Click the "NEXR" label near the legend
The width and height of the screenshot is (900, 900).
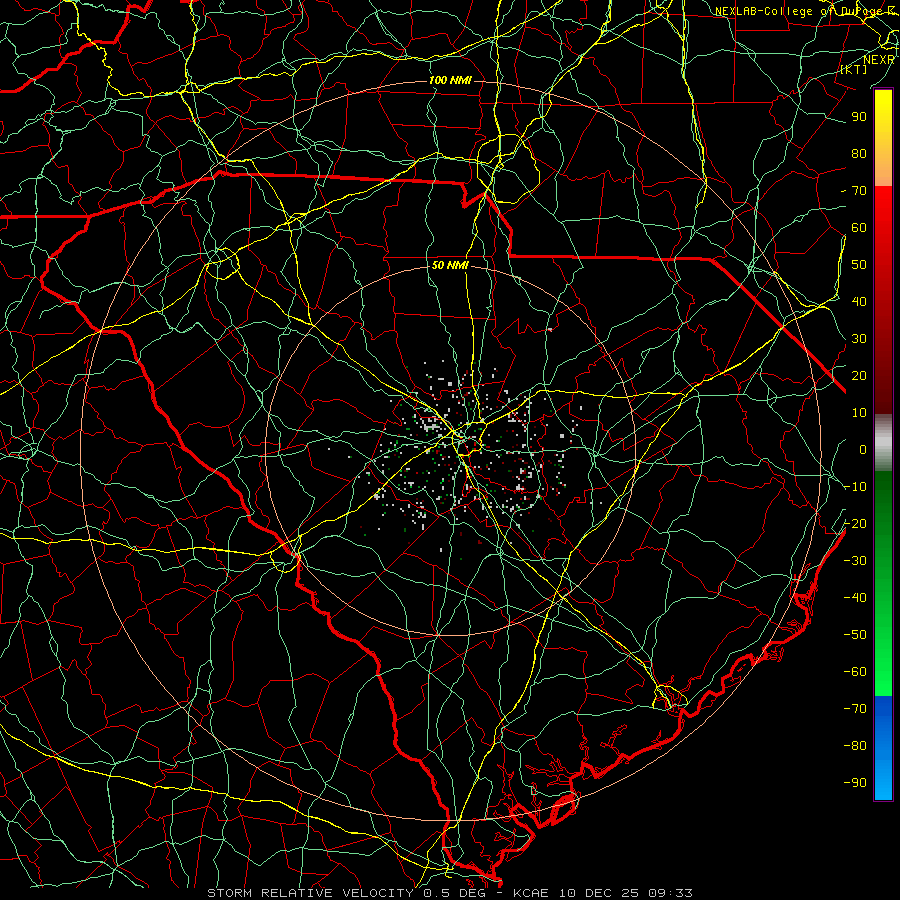[879, 59]
